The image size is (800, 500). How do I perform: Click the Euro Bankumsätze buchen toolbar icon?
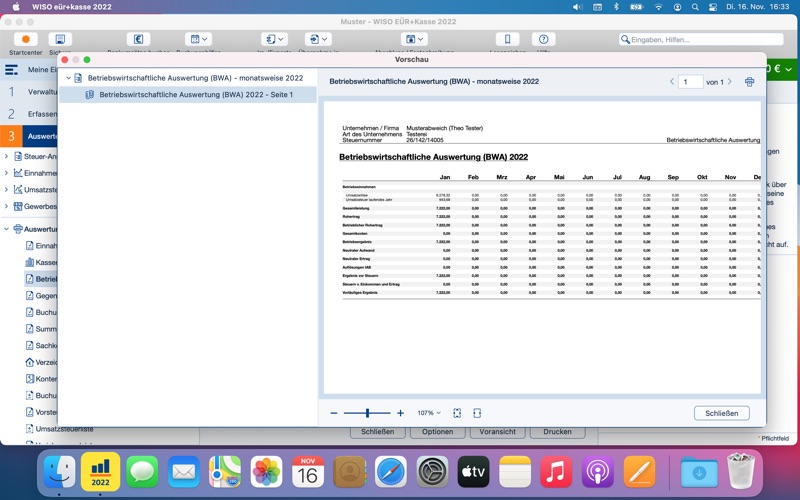(138, 39)
